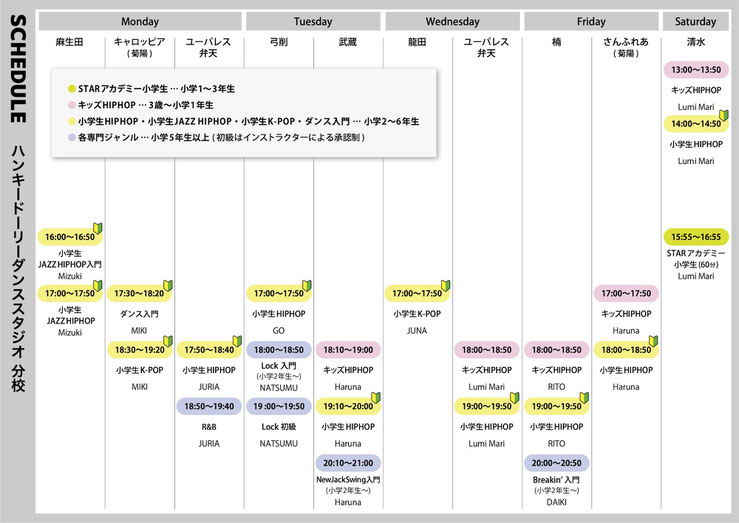
Task: Select the 20:00~20:50 lavender time pill
Action: pyautogui.click(x=557, y=463)
